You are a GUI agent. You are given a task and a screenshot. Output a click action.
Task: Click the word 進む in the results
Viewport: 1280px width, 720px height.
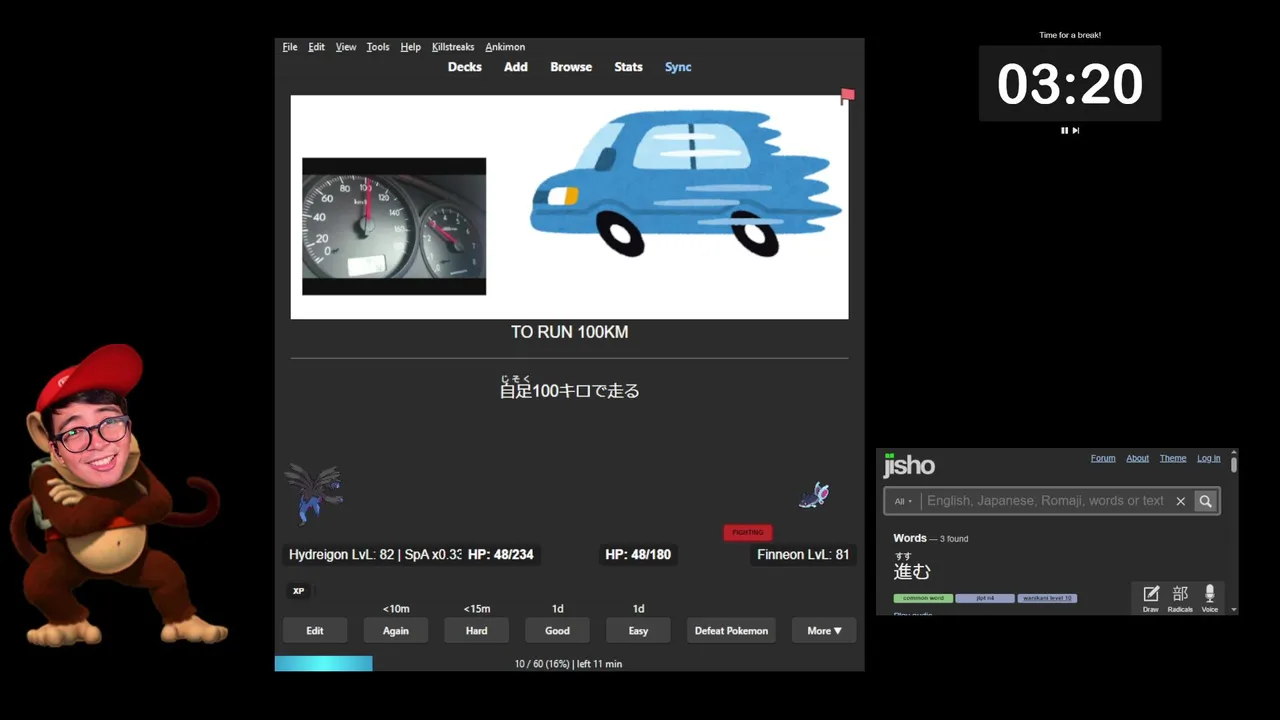point(912,571)
